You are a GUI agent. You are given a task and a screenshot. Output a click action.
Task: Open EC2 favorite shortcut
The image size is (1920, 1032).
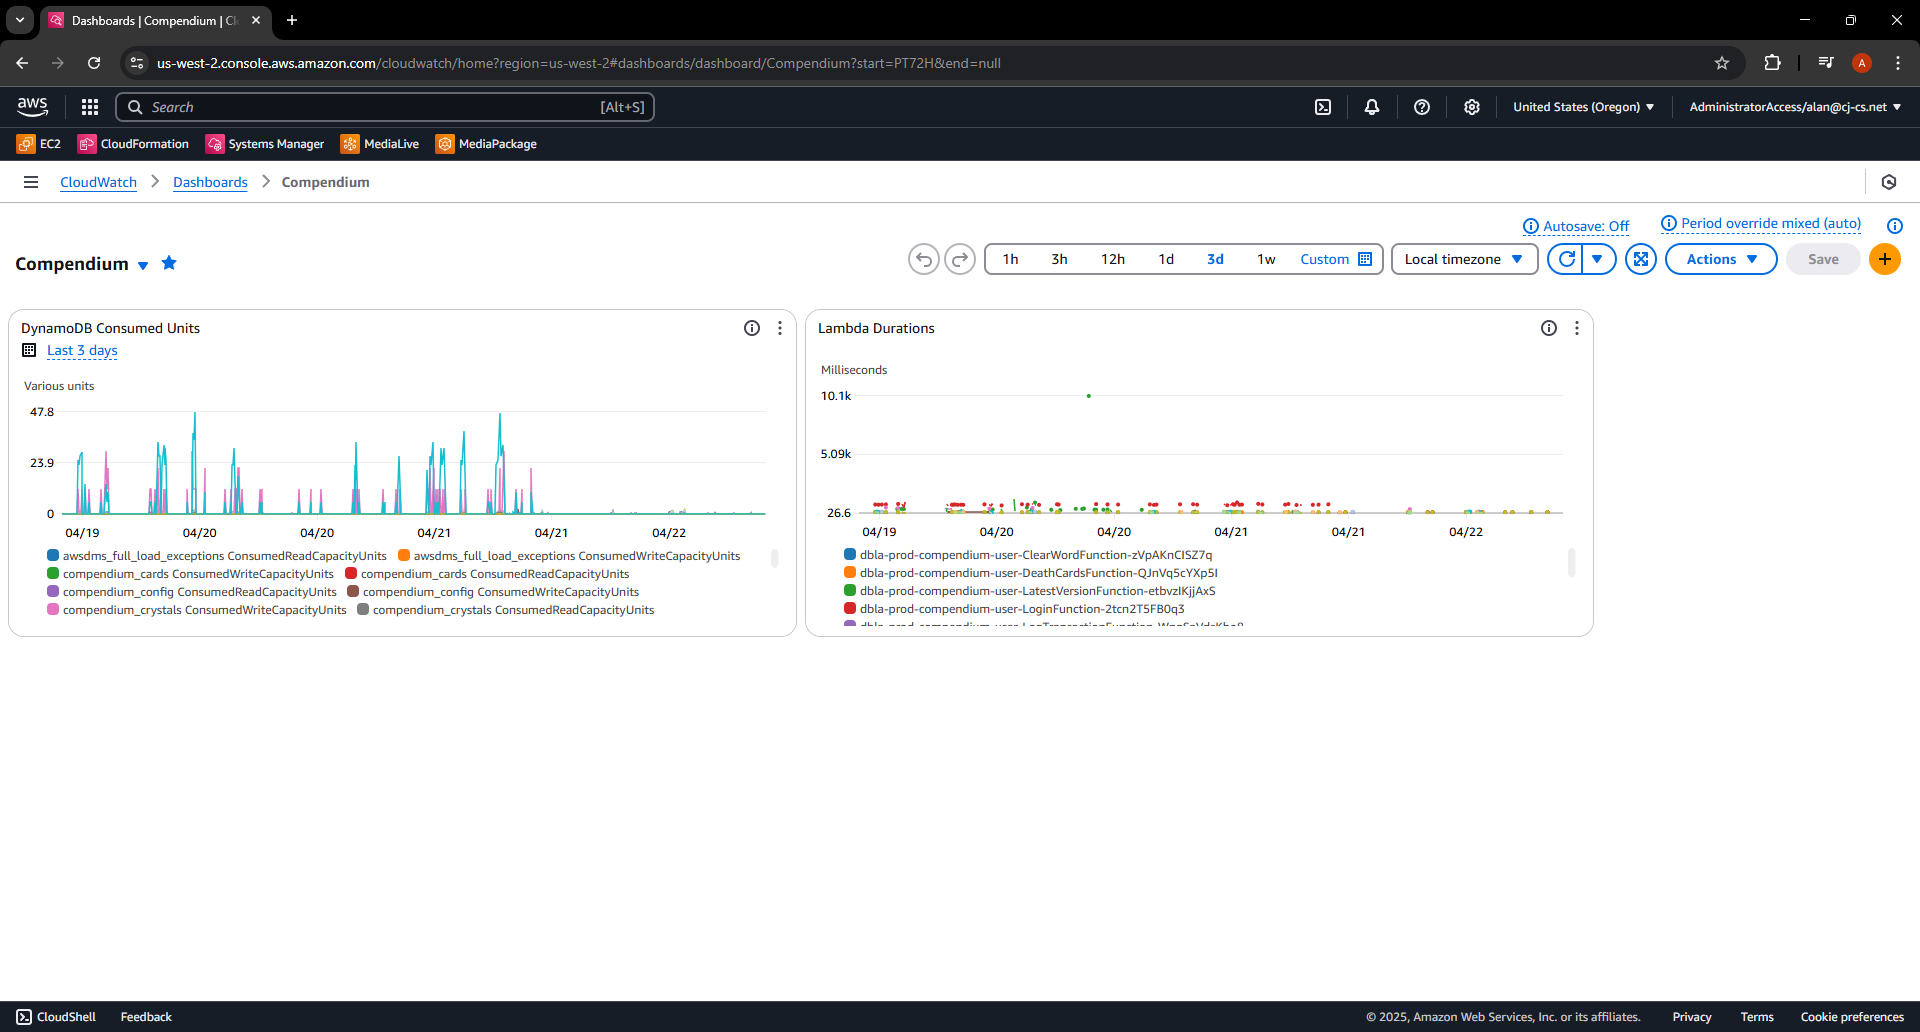tap(39, 144)
